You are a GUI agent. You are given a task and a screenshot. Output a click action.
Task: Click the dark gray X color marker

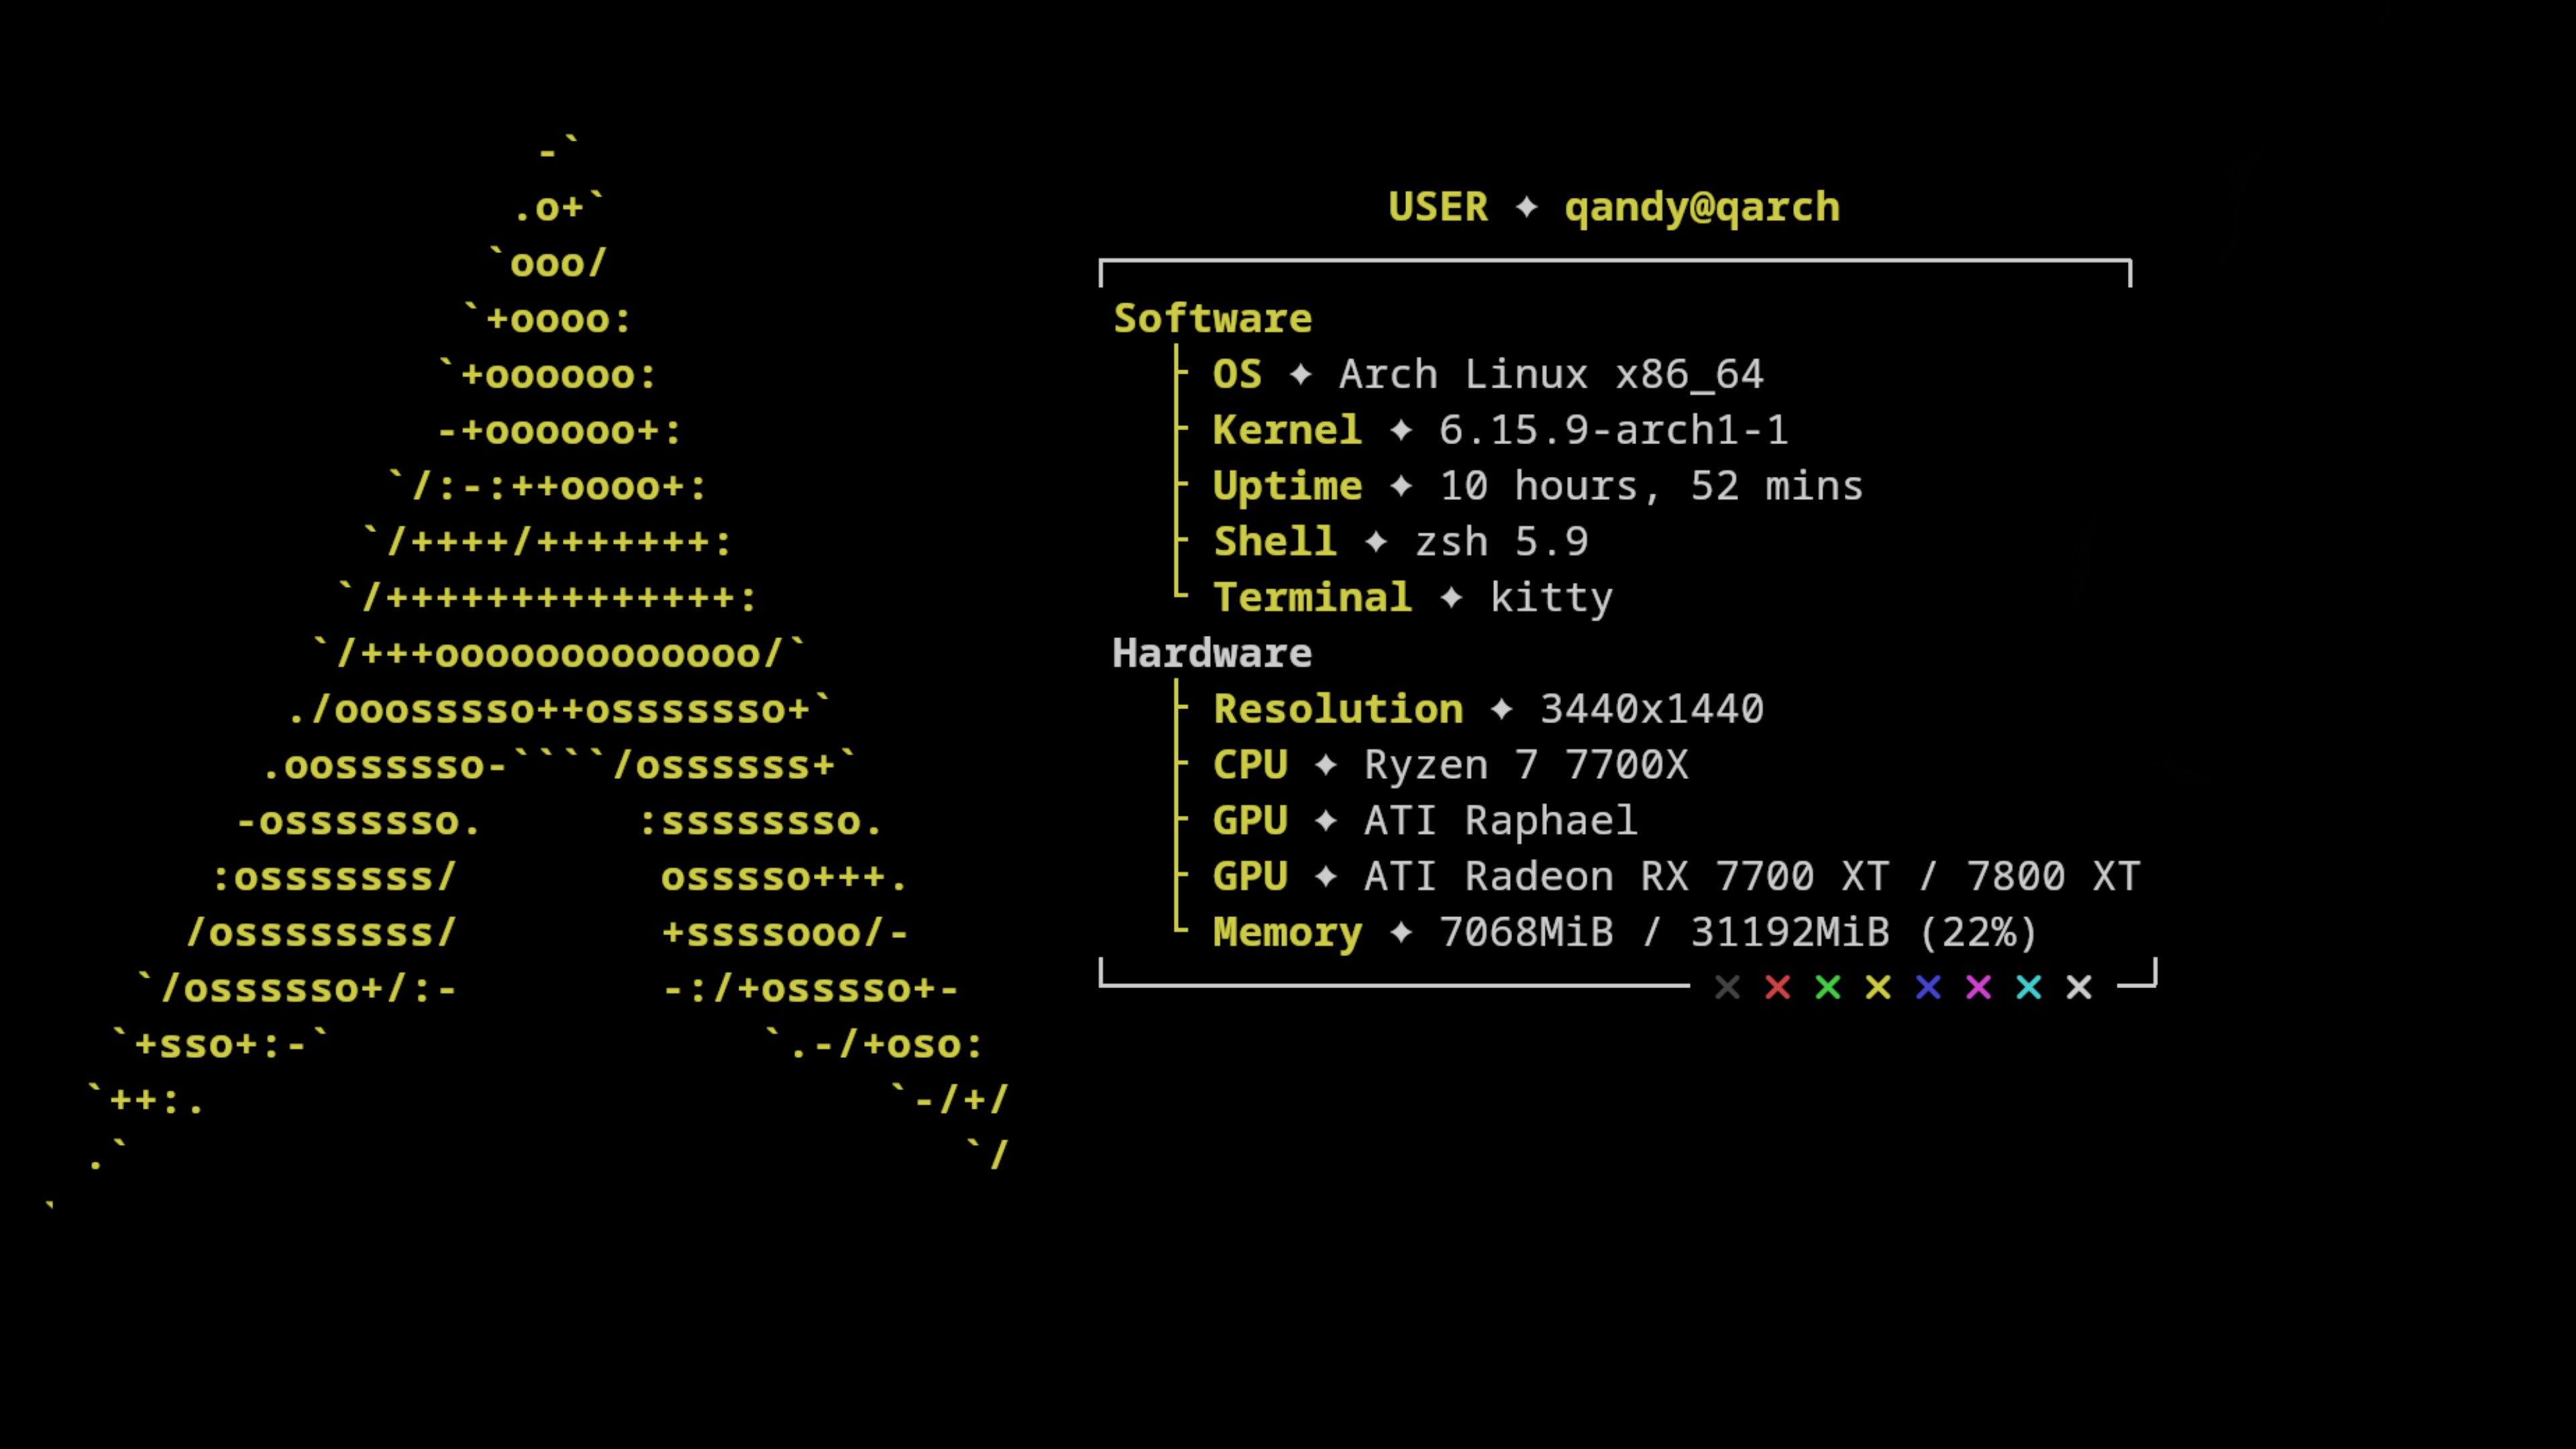[1727, 988]
